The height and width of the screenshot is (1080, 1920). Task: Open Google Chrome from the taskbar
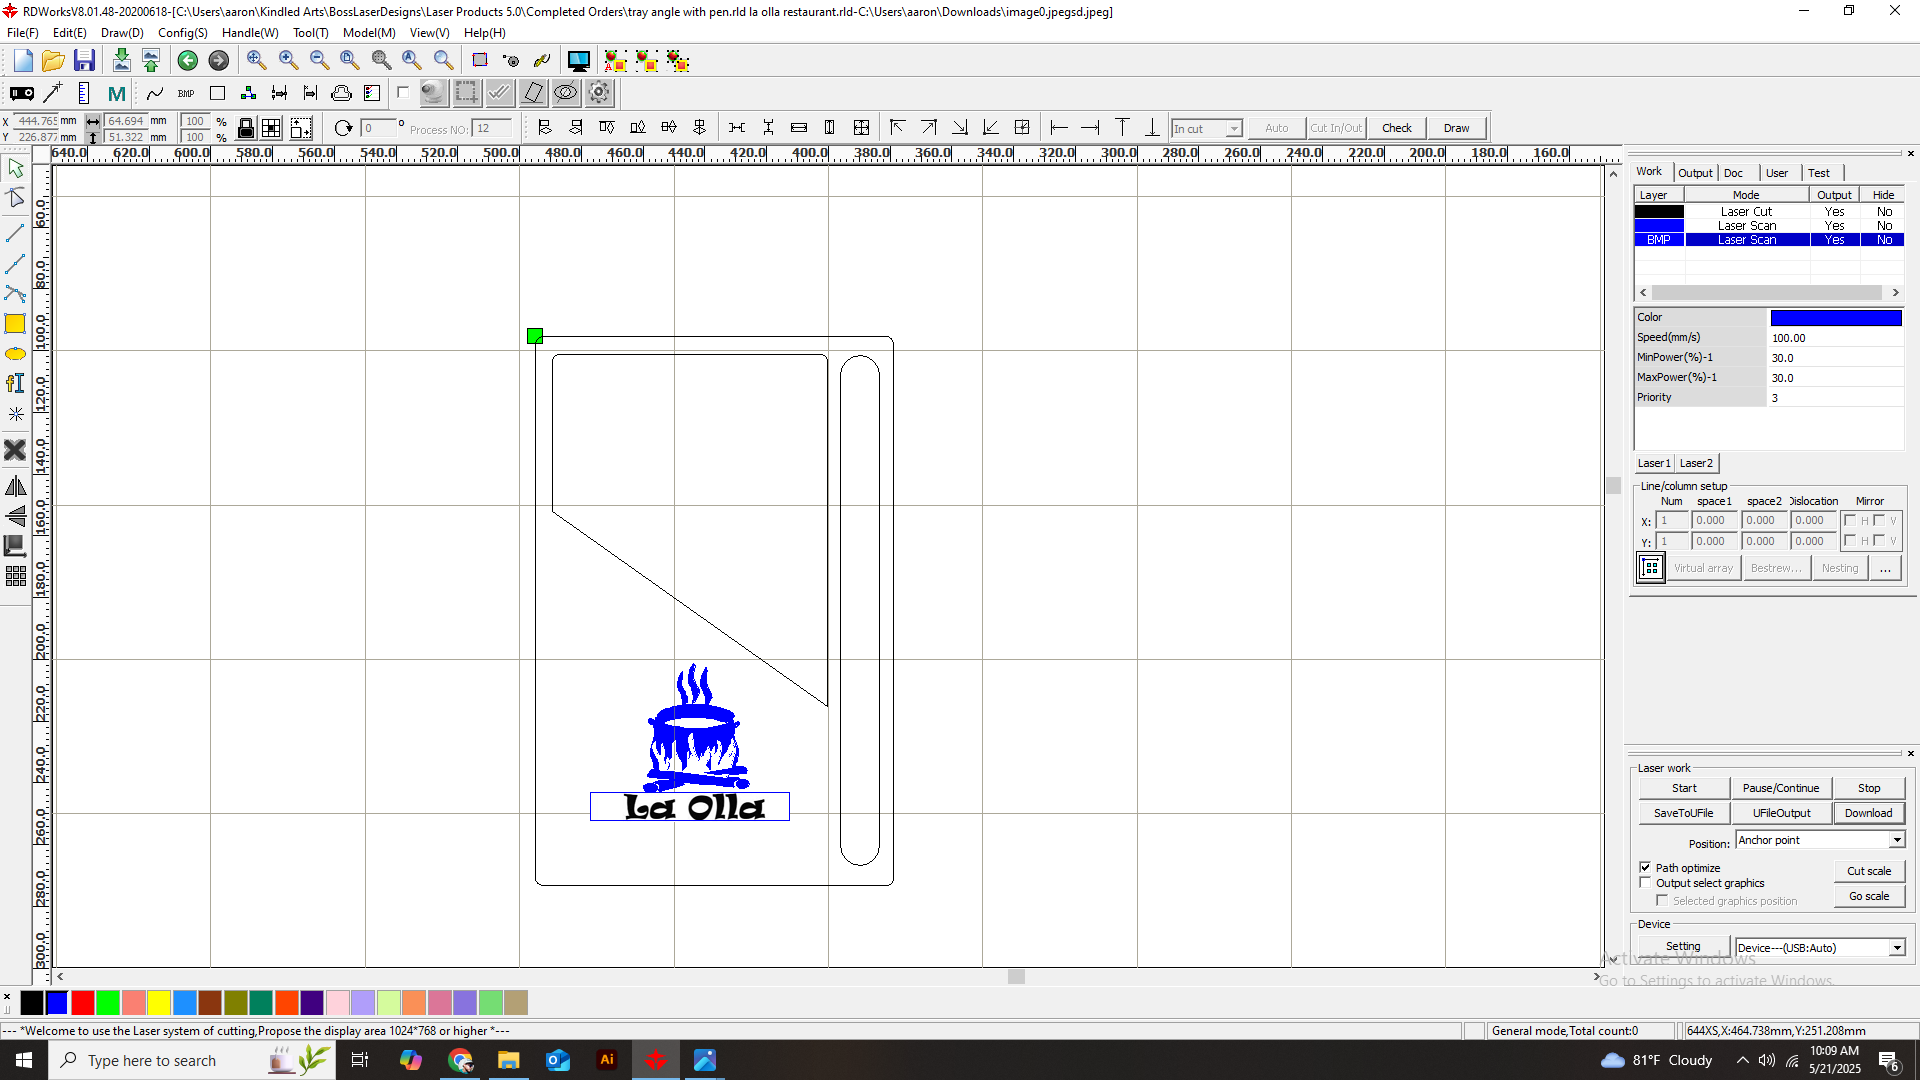[x=460, y=1060]
